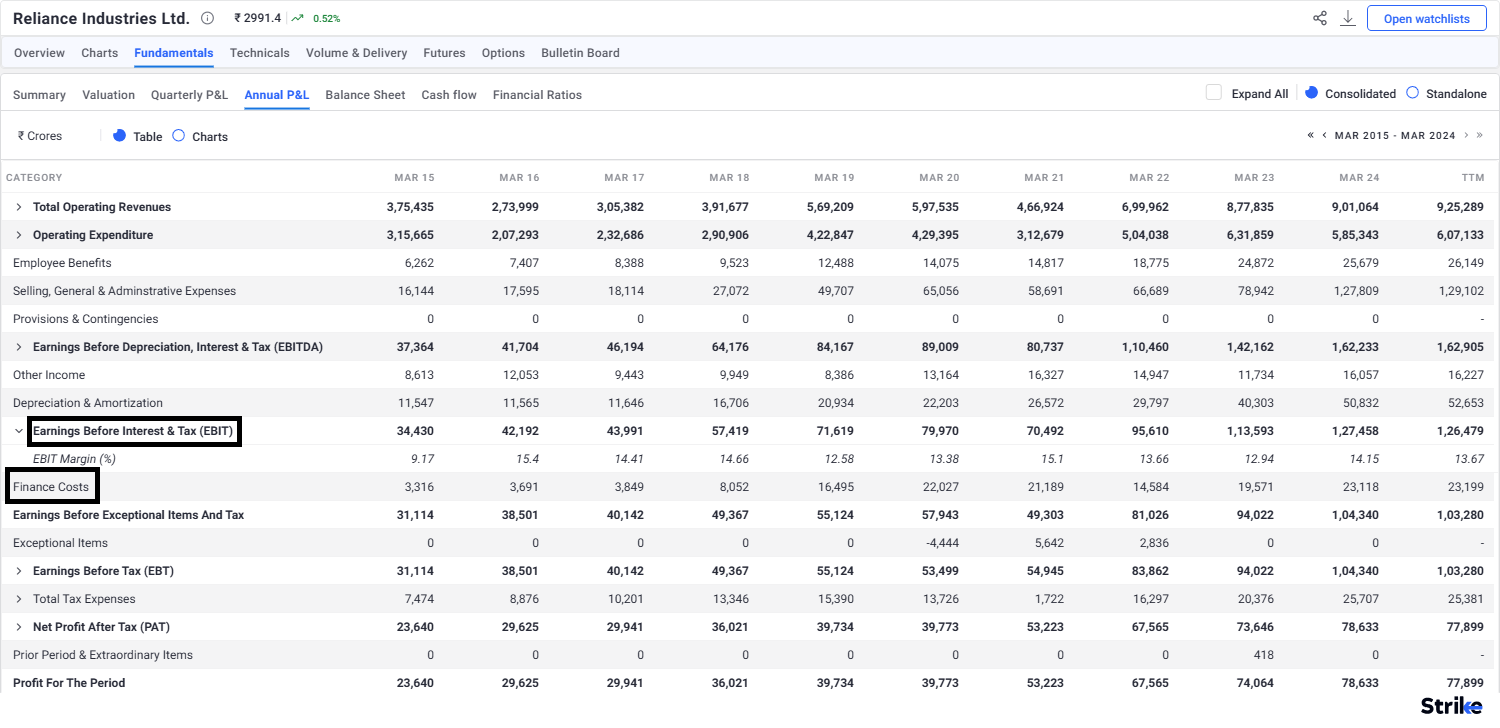Image resolution: width=1500 pixels, height=728 pixels.
Task: Open the Summary sub-tab
Action: (x=39, y=95)
